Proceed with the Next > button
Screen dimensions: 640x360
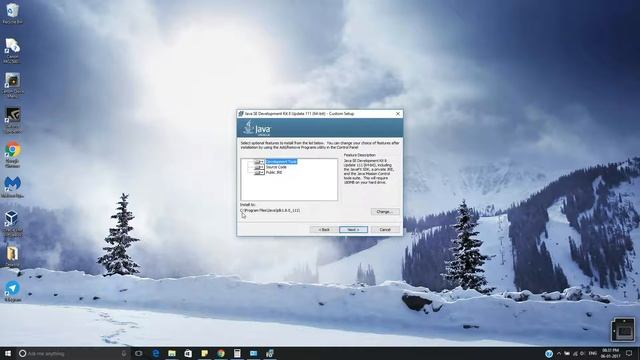[353, 230]
